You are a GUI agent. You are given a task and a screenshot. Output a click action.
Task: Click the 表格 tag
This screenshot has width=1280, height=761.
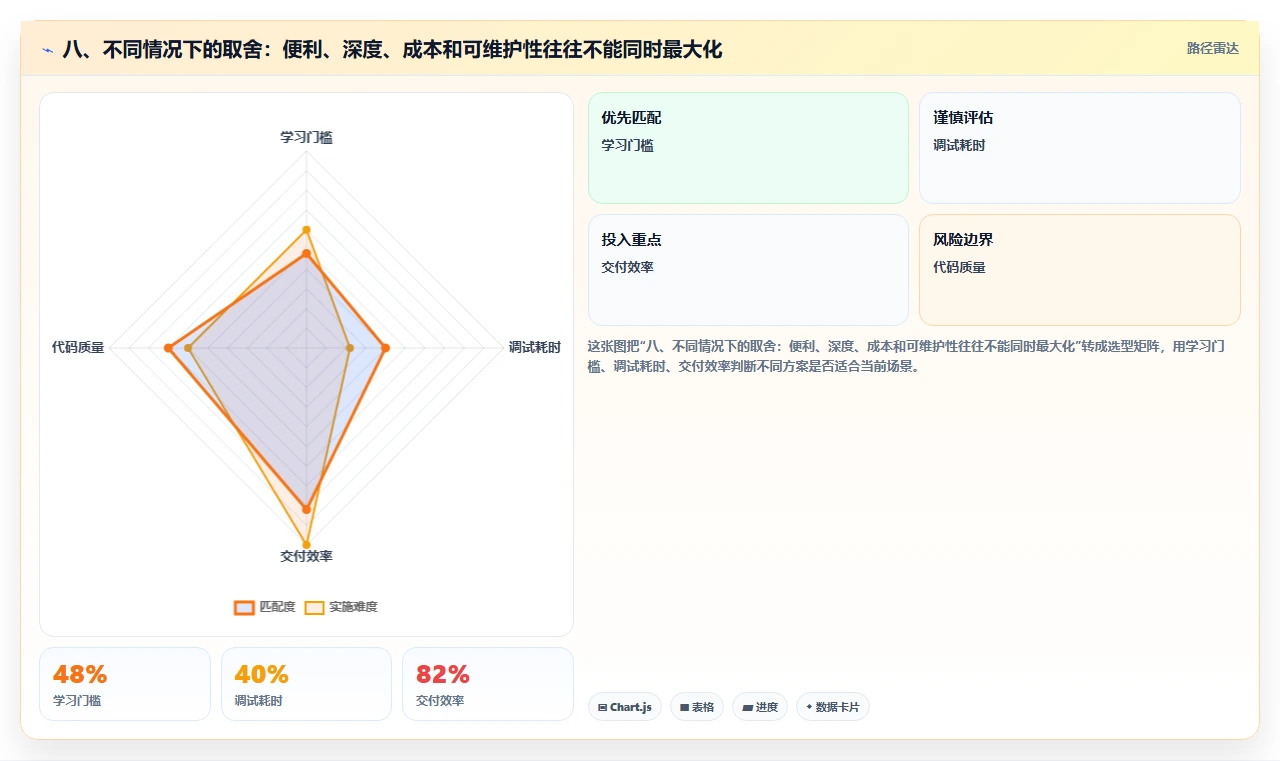coord(697,707)
